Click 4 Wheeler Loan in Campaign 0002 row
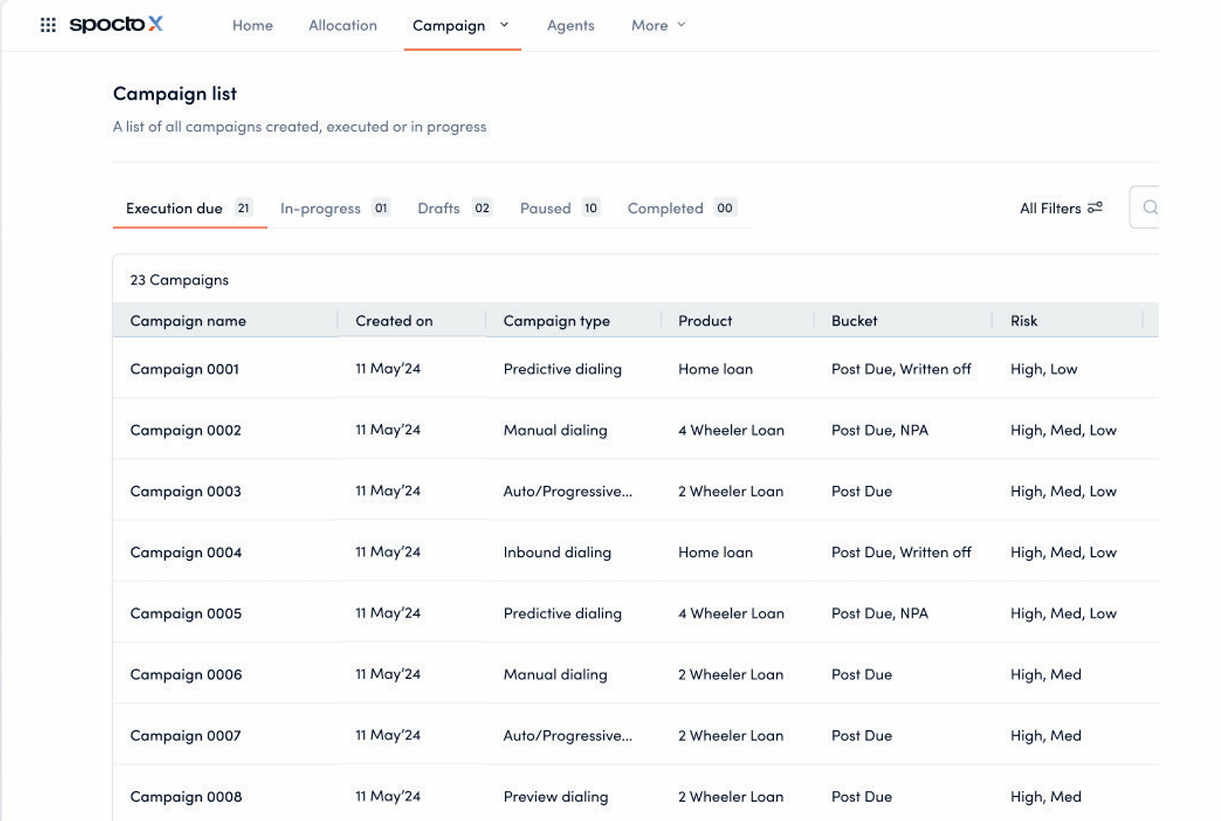The height and width of the screenshot is (821, 1221). pyautogui.click(x=731, y=430)
